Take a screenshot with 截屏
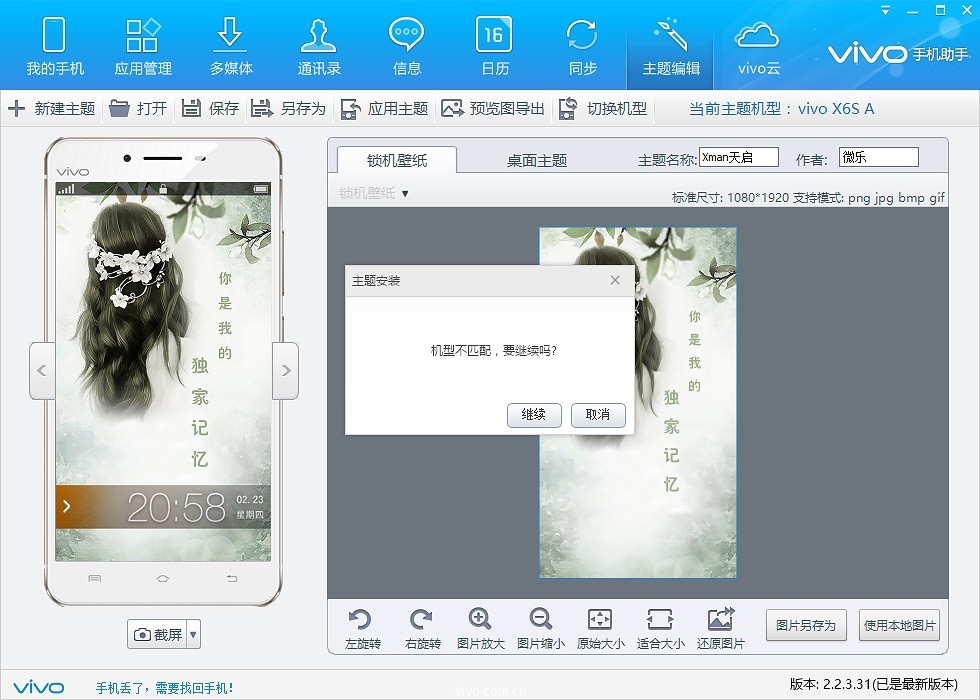Image resolution: width=980 pixels, height=700 pixels. tap(157, 634)
